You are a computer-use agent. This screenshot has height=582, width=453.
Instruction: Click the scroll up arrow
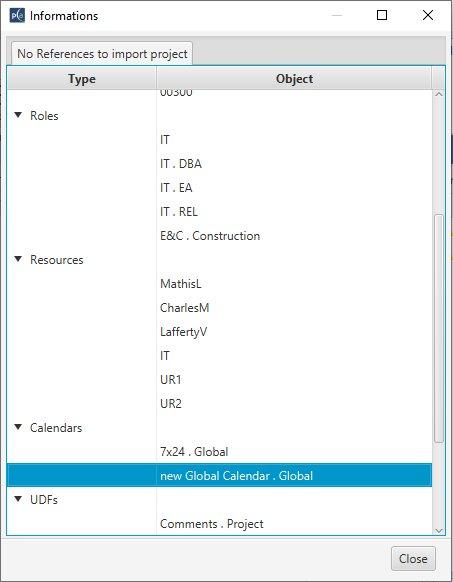tap(439, 94)
